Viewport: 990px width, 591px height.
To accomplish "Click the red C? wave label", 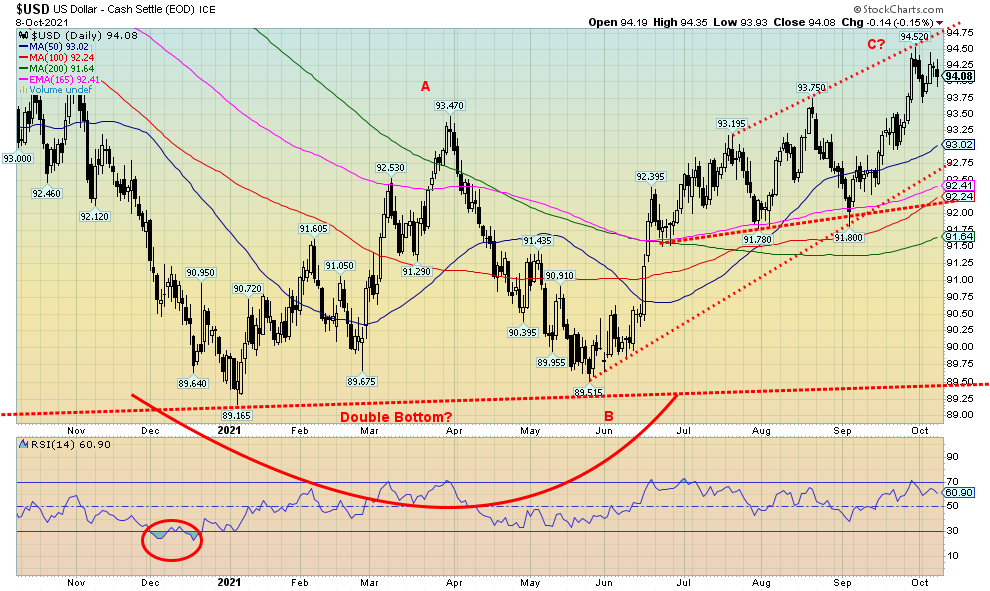I will [x=876, y=43].
